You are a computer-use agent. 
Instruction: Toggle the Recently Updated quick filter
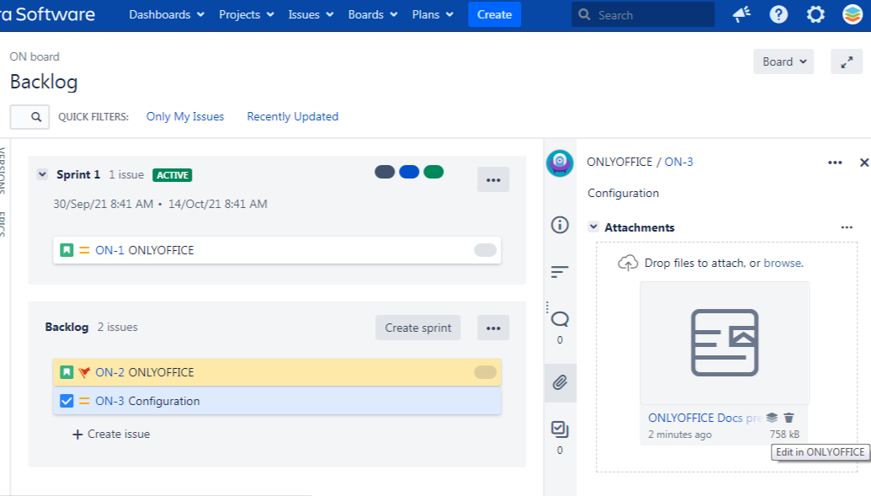click(x=292, y=117)
